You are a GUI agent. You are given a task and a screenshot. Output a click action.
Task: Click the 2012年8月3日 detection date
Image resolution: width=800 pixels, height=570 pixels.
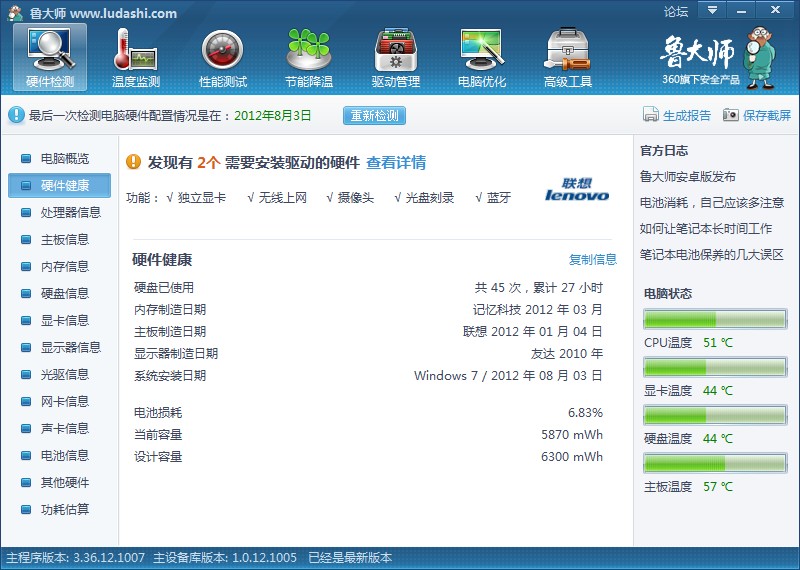pos(272,115)
